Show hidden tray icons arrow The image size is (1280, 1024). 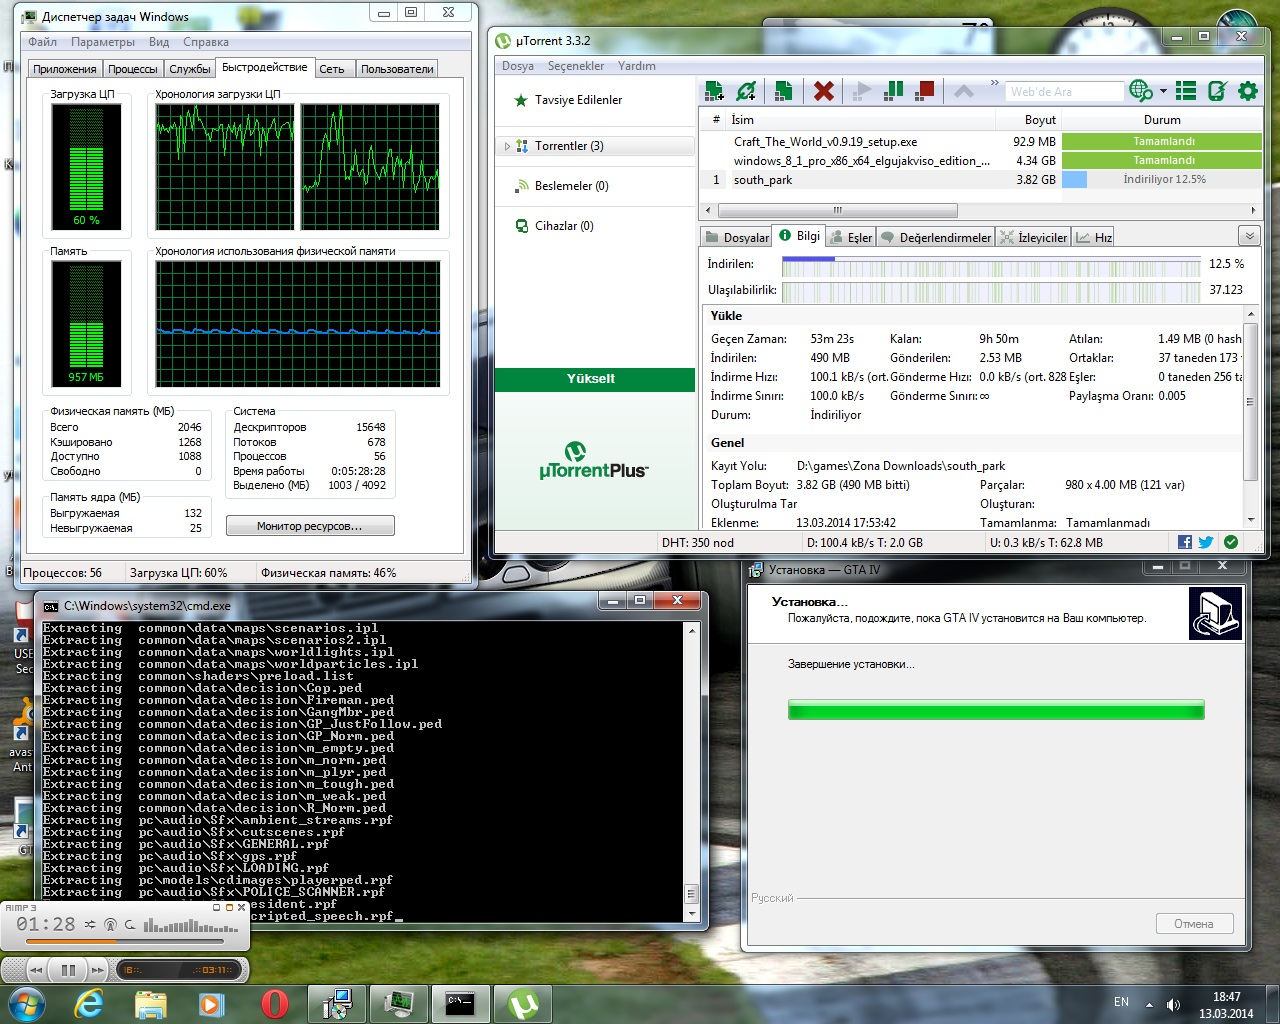pos(1149,1004)
